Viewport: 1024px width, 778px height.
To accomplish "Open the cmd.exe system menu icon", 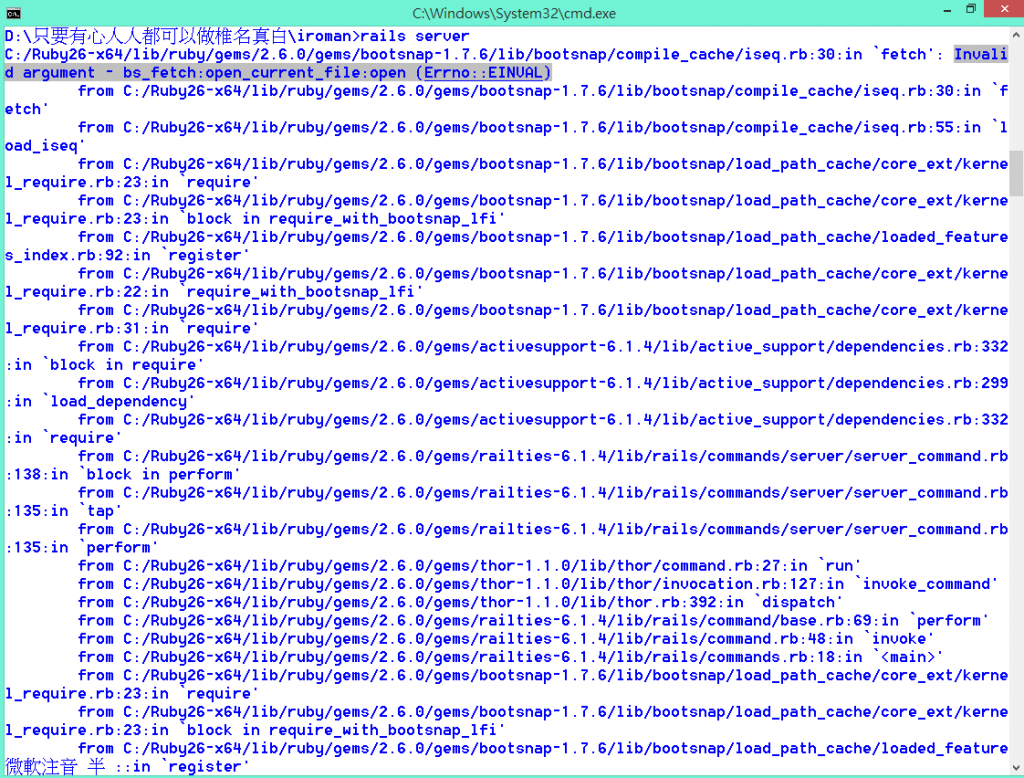I will click(x=12, y=12).
